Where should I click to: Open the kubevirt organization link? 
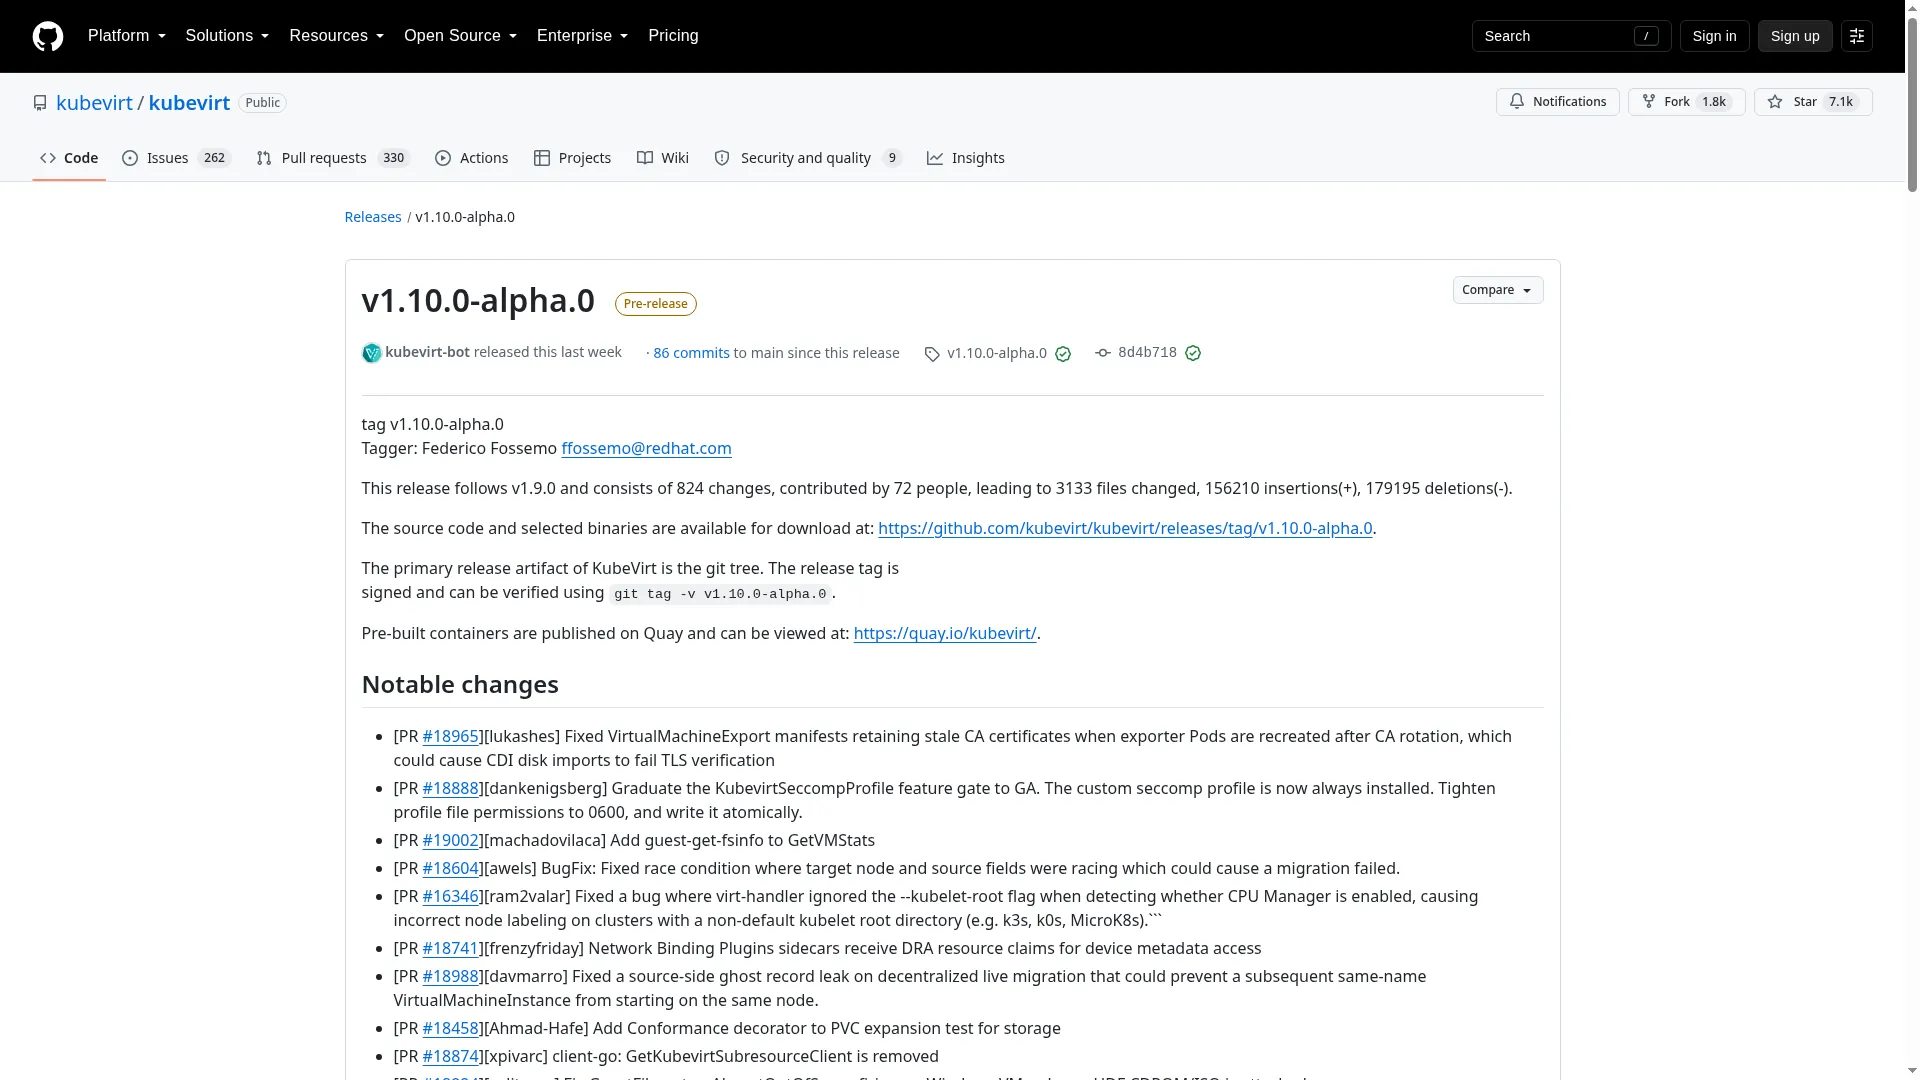(x=94, y=103)
